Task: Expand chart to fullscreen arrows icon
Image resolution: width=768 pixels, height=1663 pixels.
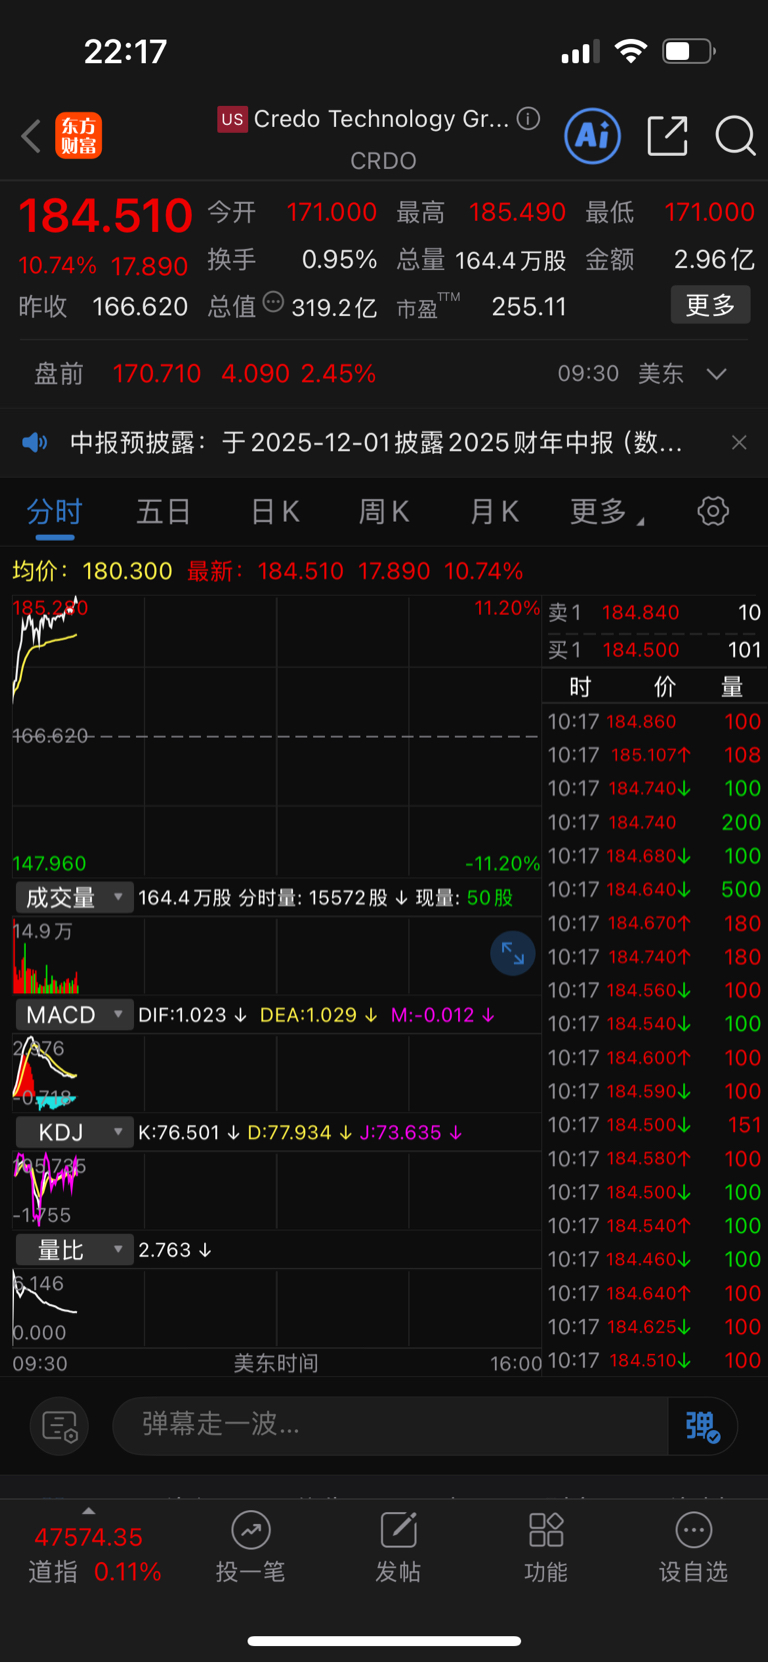Action: 513,953
